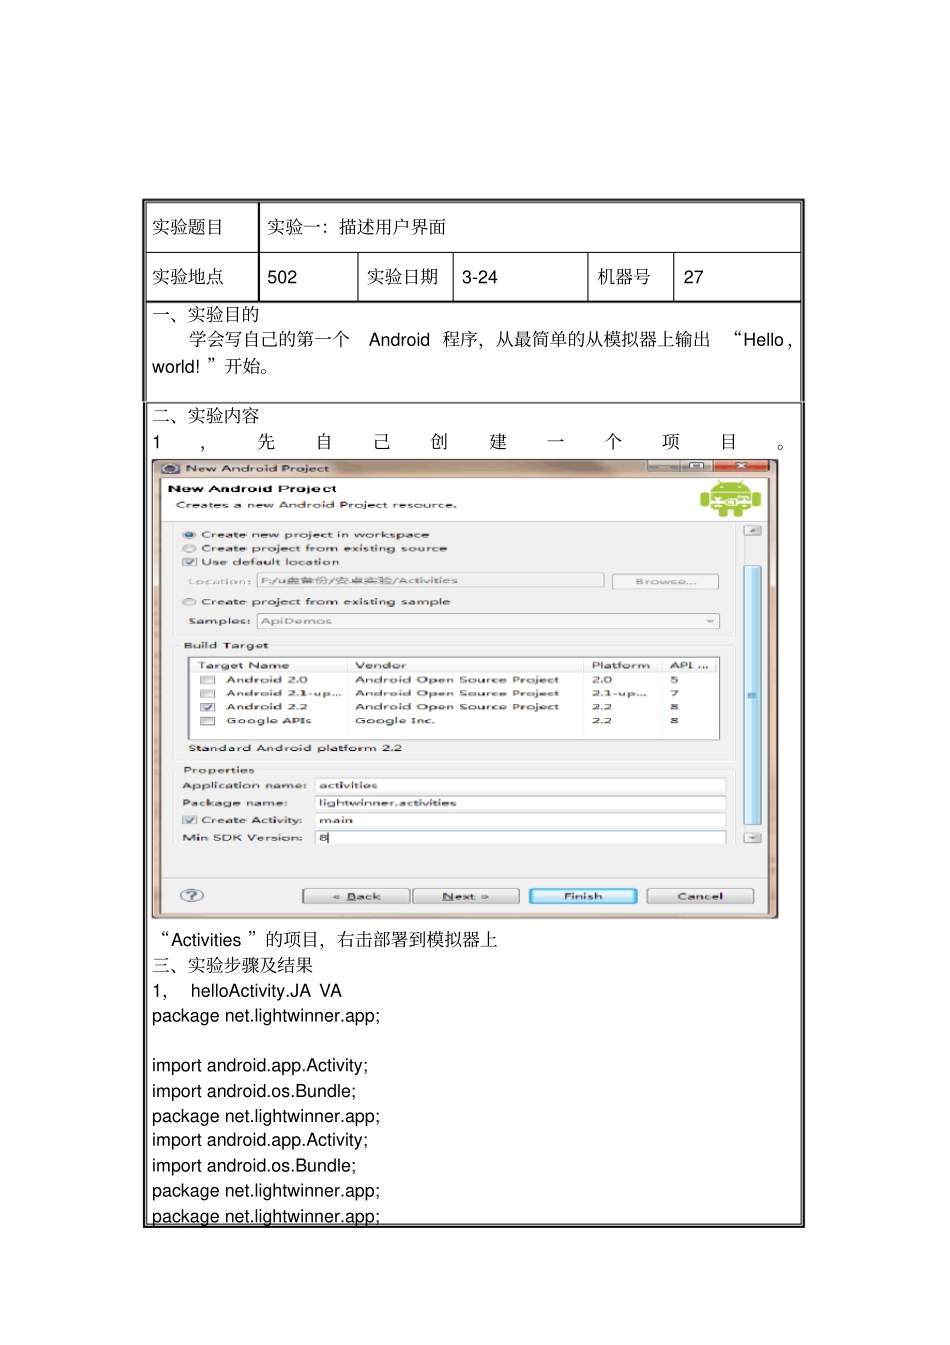
Task: Click the Browse... button
Action: pyautogui.click(x=665, y=581)
